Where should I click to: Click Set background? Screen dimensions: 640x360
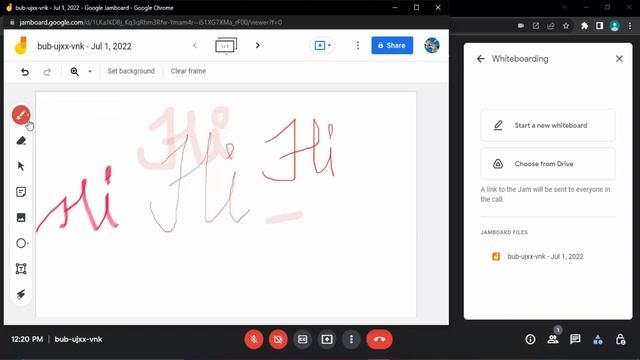tap(131, 71)
